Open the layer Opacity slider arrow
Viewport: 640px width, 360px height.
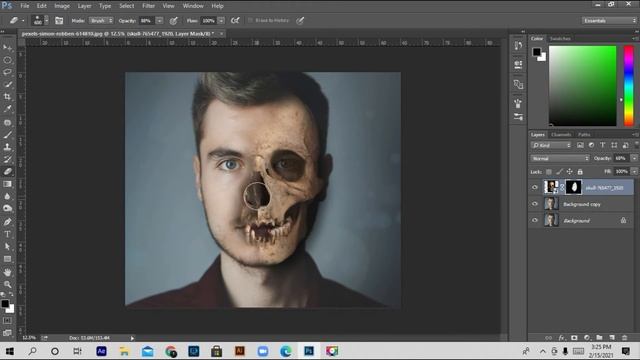click(x=634, y=158)
